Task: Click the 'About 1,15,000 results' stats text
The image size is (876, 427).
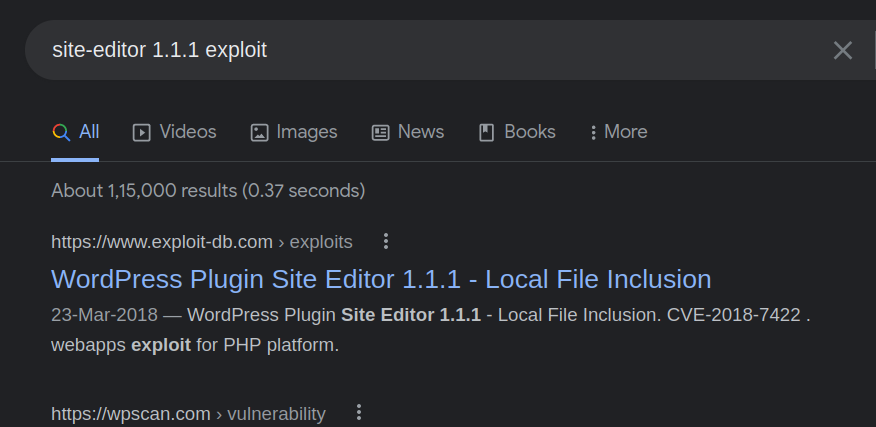Action: coord(208,190)
